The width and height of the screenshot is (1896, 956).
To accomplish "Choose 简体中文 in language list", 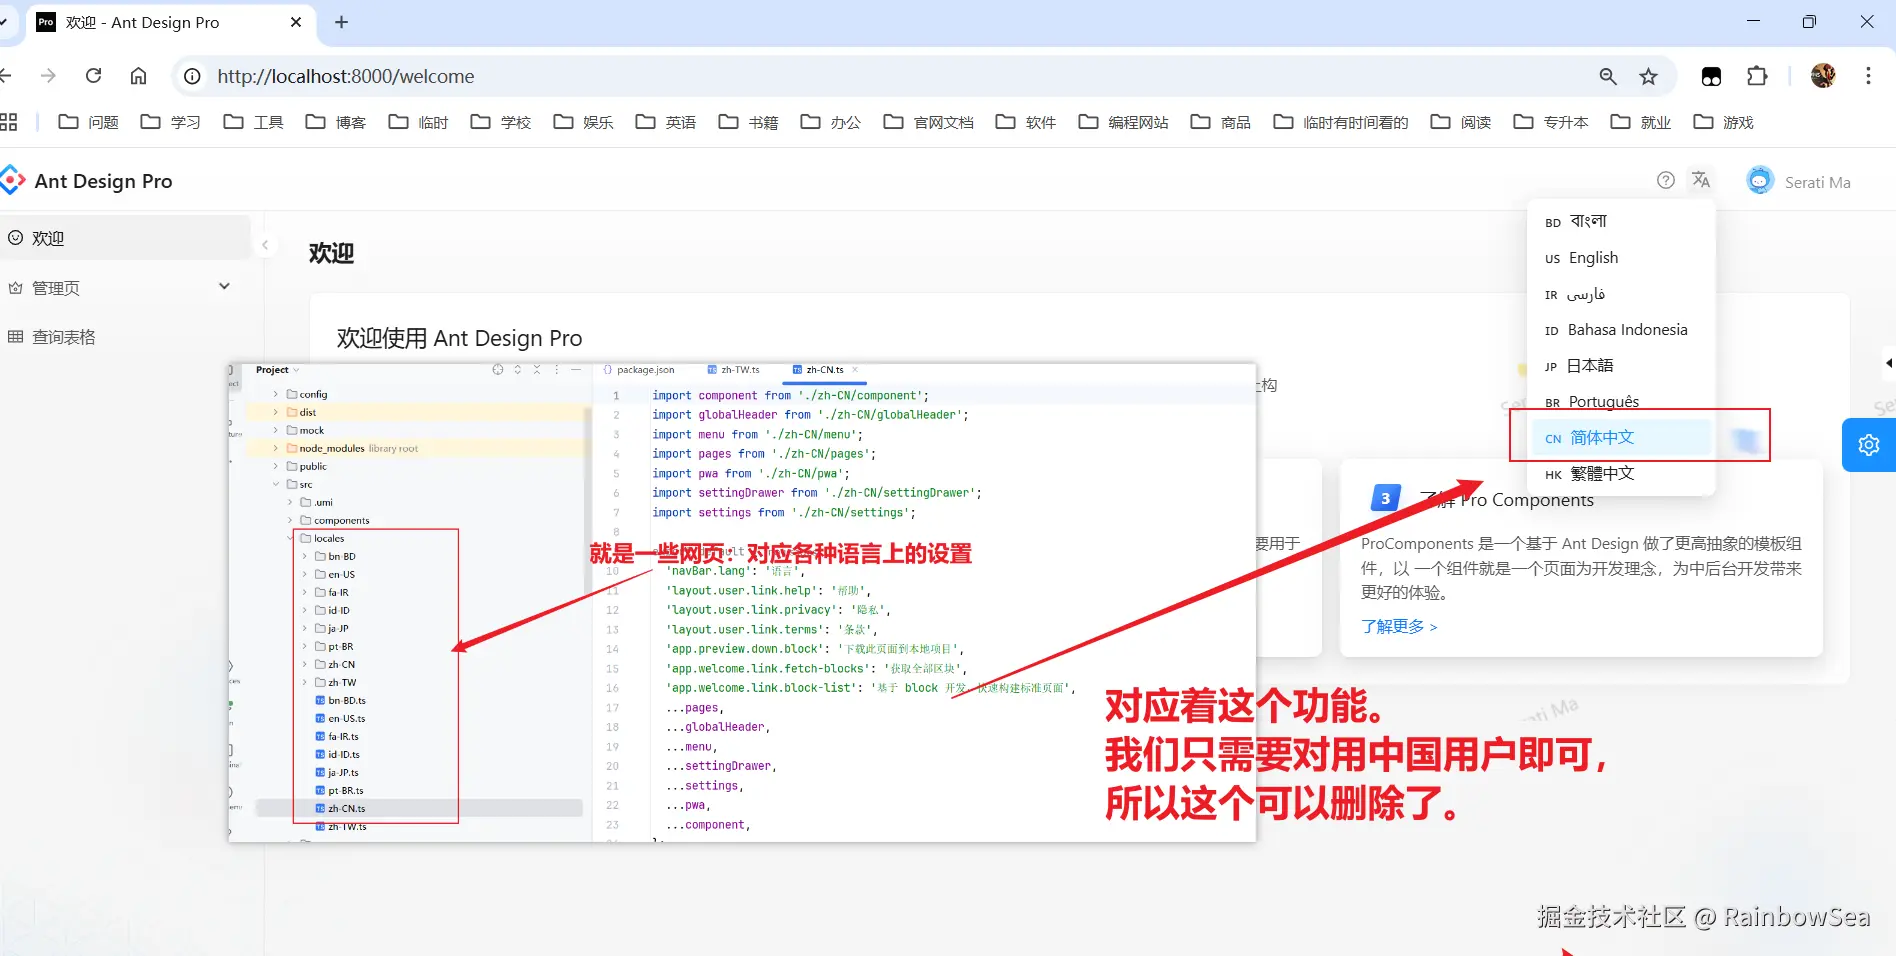I will coord(1601,438).
